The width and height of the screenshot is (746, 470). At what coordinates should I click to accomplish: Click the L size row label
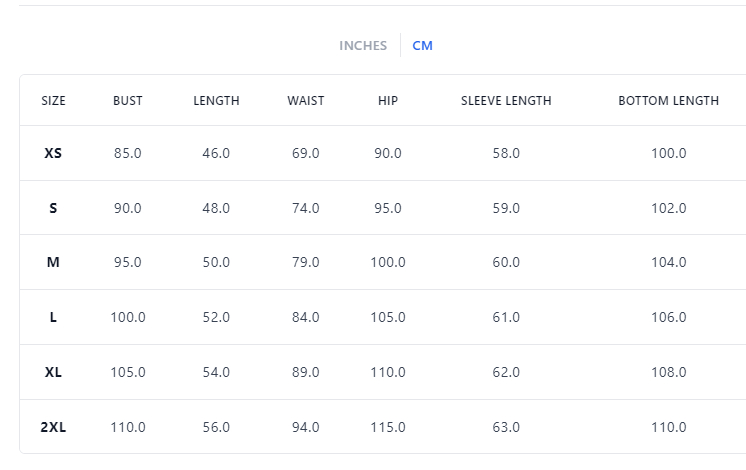(x=53, y=318)
